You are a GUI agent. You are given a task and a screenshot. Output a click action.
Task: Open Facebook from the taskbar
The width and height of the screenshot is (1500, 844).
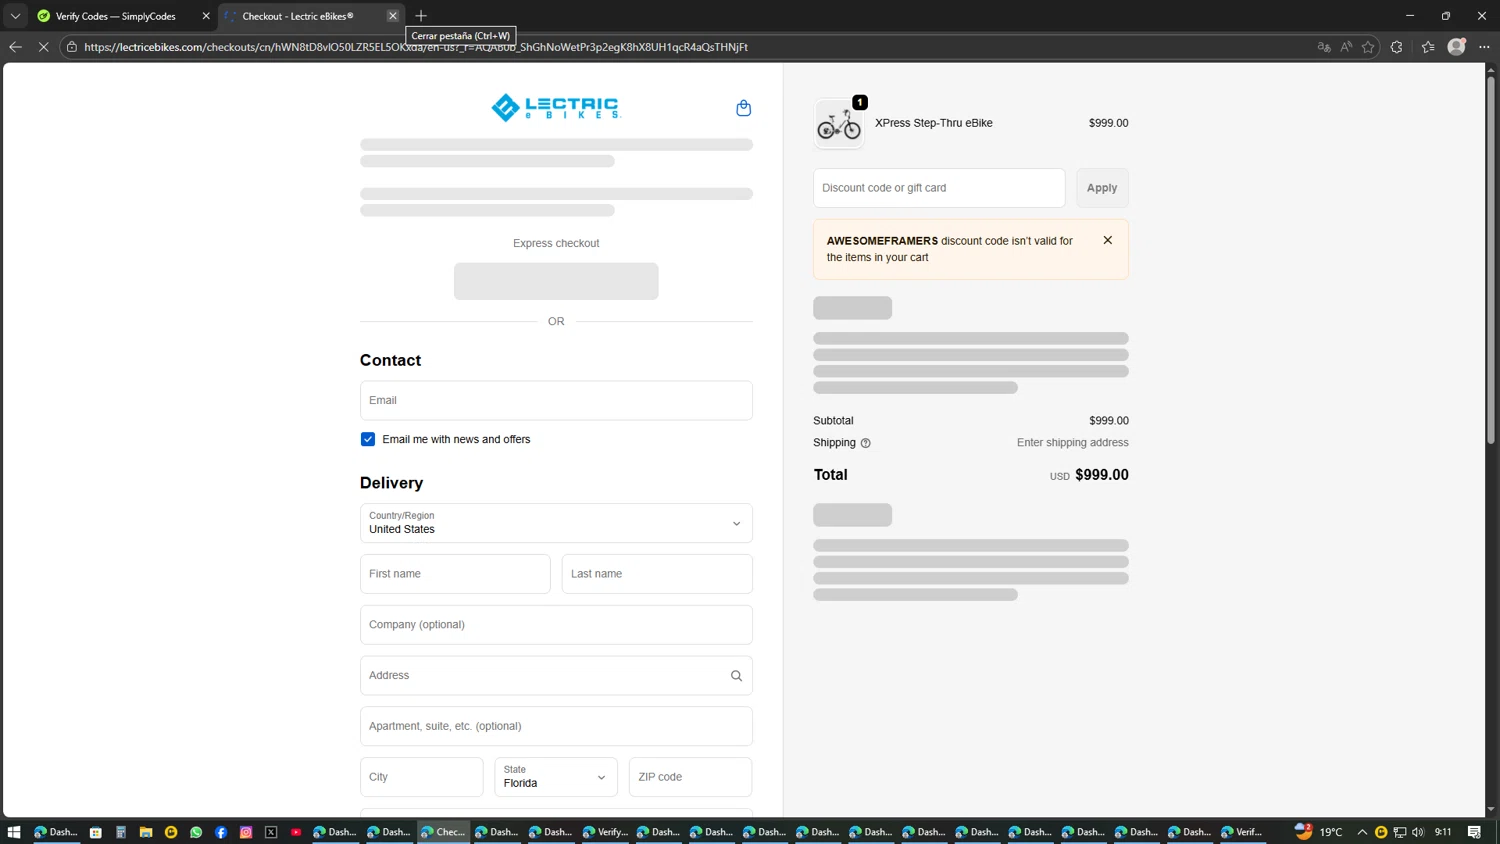tap(221, 832)
